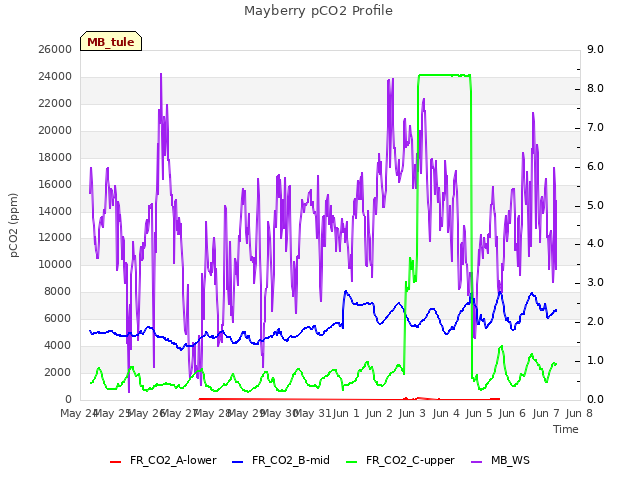Click the May 31 date label
This screenshot has width=640, height=480.
(313, 413)
